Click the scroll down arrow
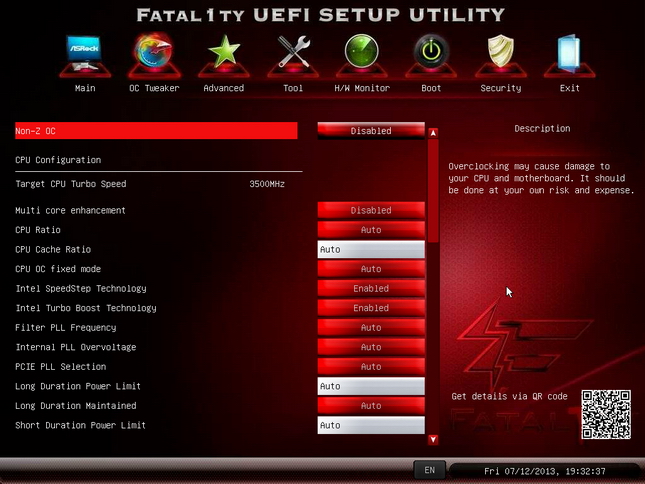The width and height of the screenshot is (645, 484). pyautogui.click(x=433, y=439)
